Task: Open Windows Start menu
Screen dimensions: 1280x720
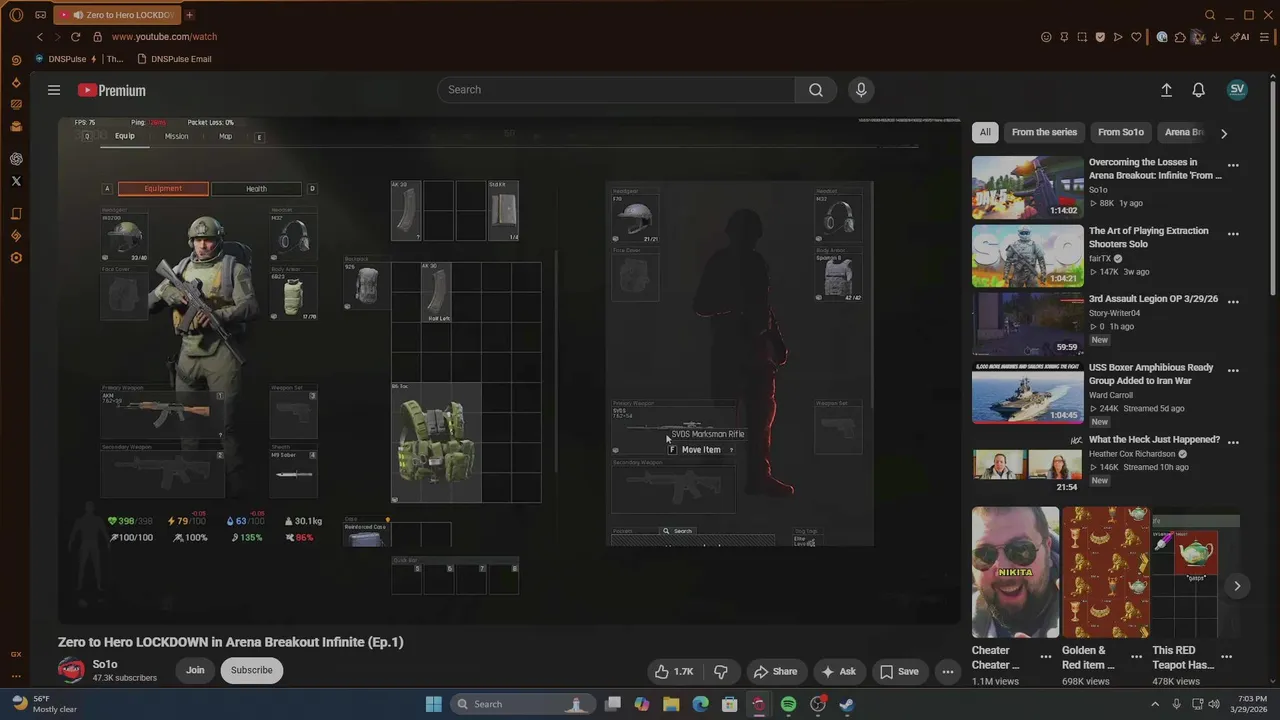Action: click(434, 704)
